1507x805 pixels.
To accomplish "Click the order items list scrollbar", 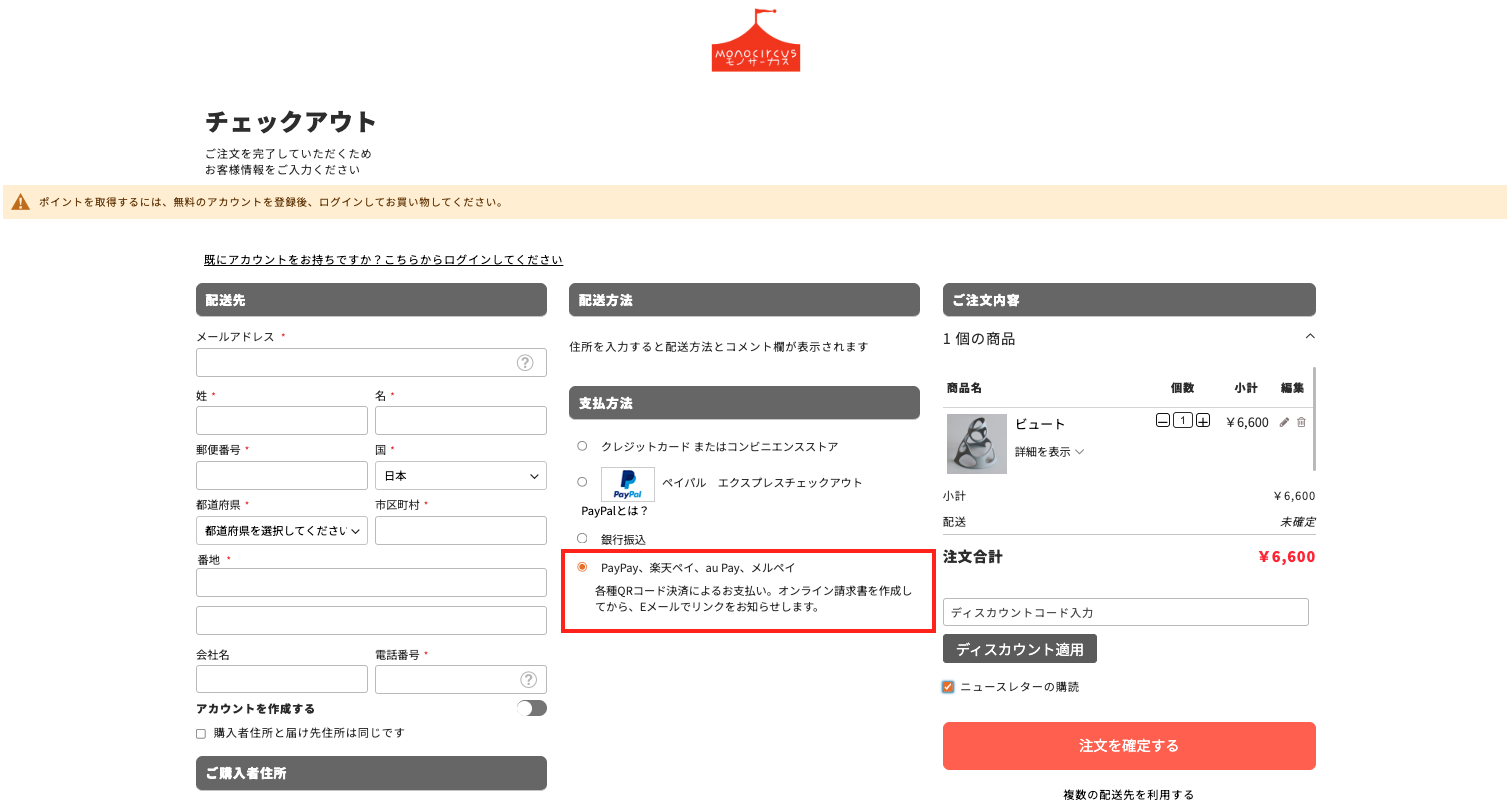I will point(1314,418).
